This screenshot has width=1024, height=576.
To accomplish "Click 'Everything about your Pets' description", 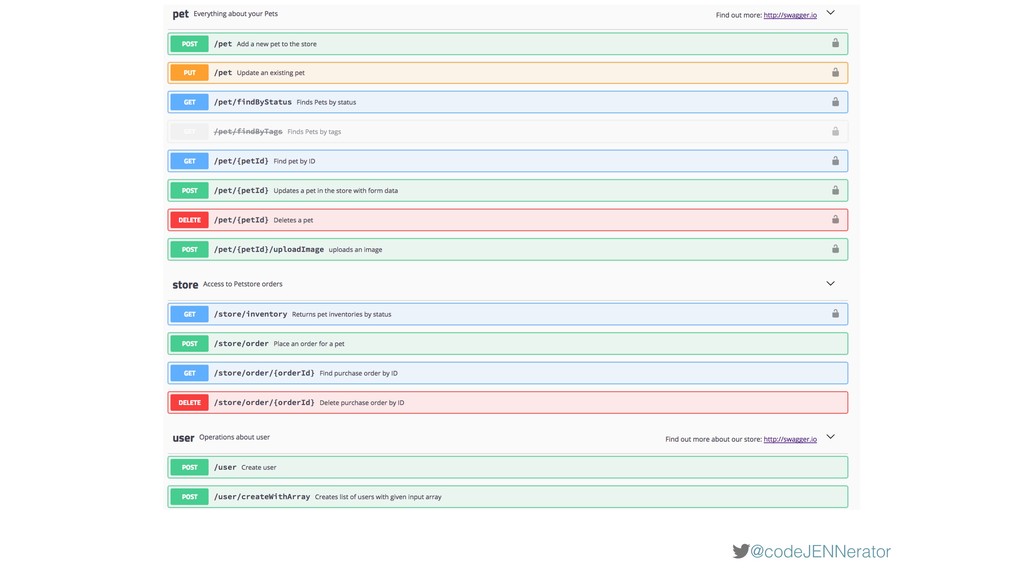I will tap(235, 14).
